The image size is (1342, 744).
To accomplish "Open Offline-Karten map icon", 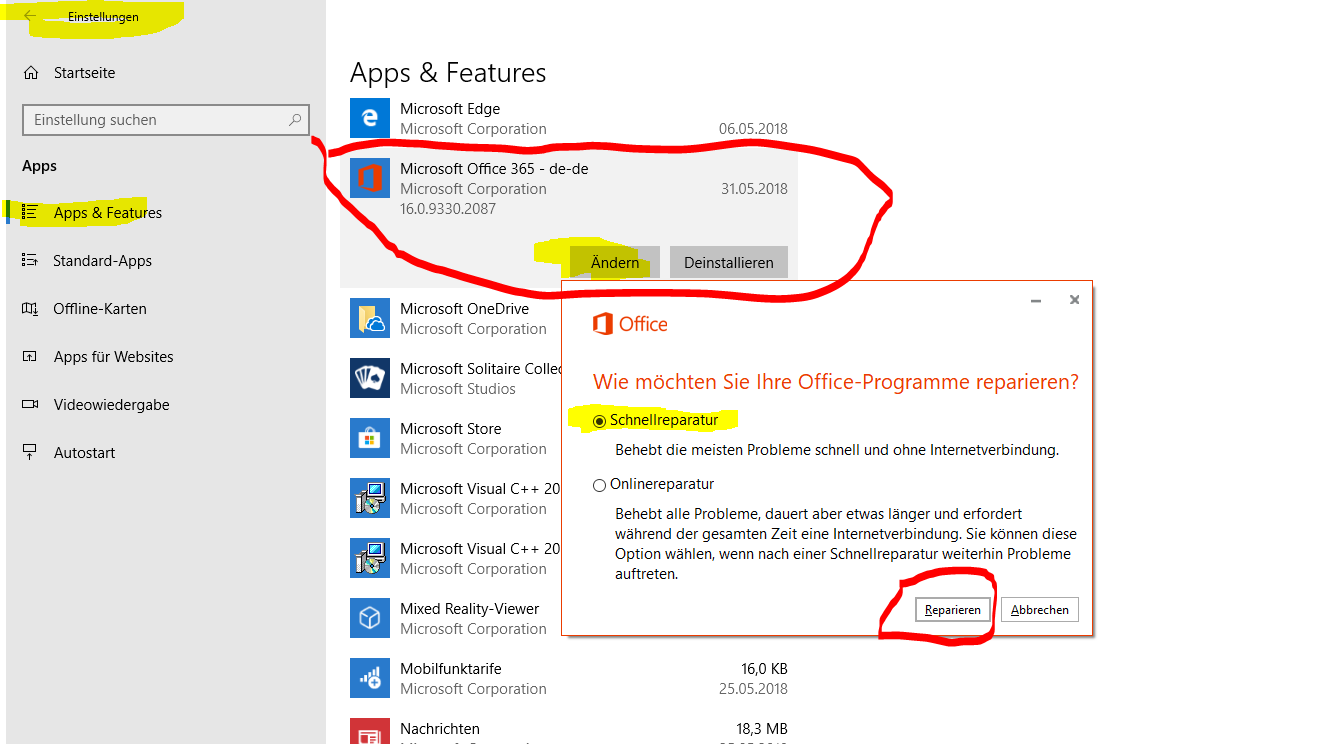I will click(x=30, y=309).
